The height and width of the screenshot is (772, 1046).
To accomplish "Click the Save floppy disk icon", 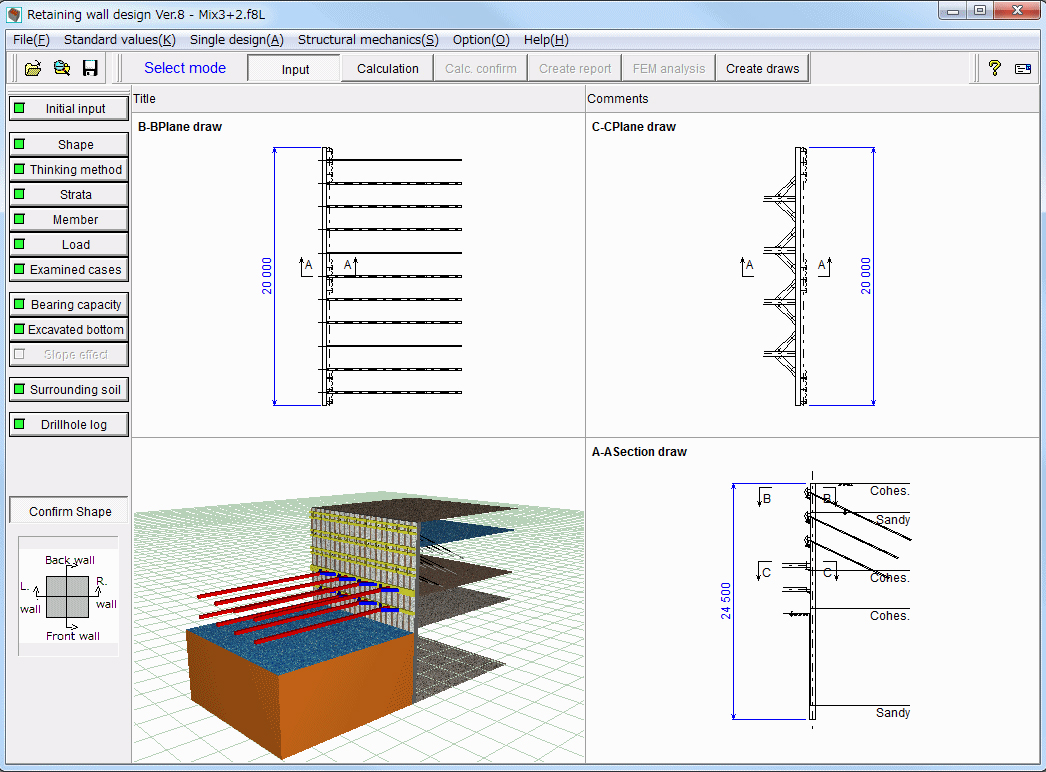I will coord(90,68).
